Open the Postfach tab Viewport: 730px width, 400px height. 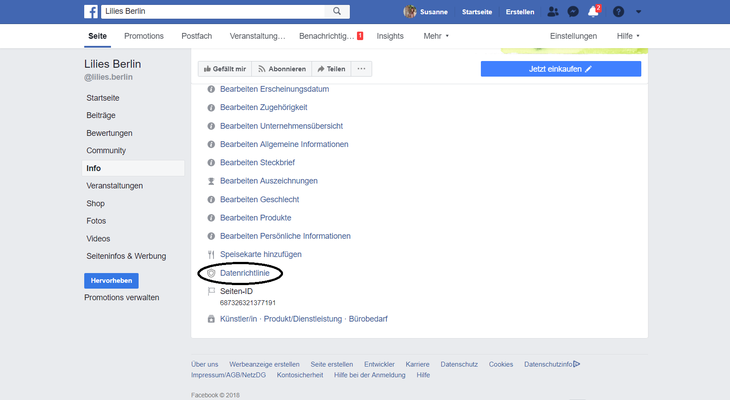(196, 36)
